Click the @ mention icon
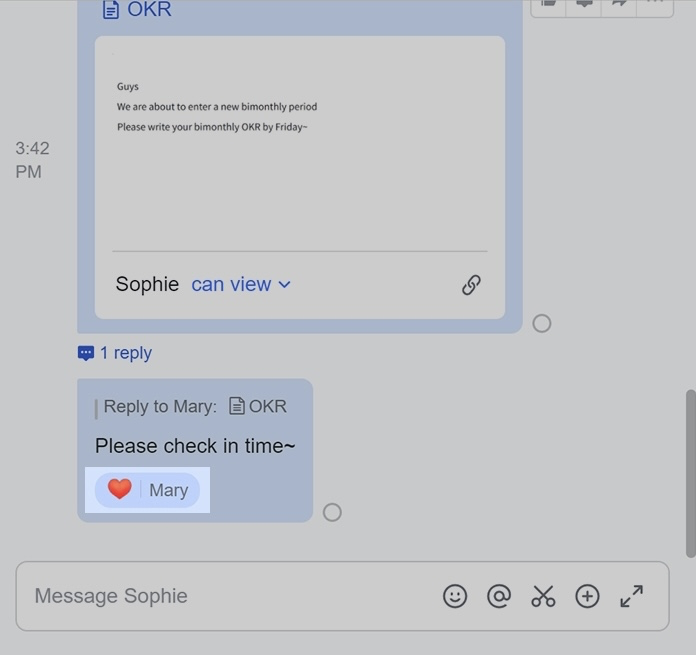Screen dimensions: 696x655 [x=499, y=596]
